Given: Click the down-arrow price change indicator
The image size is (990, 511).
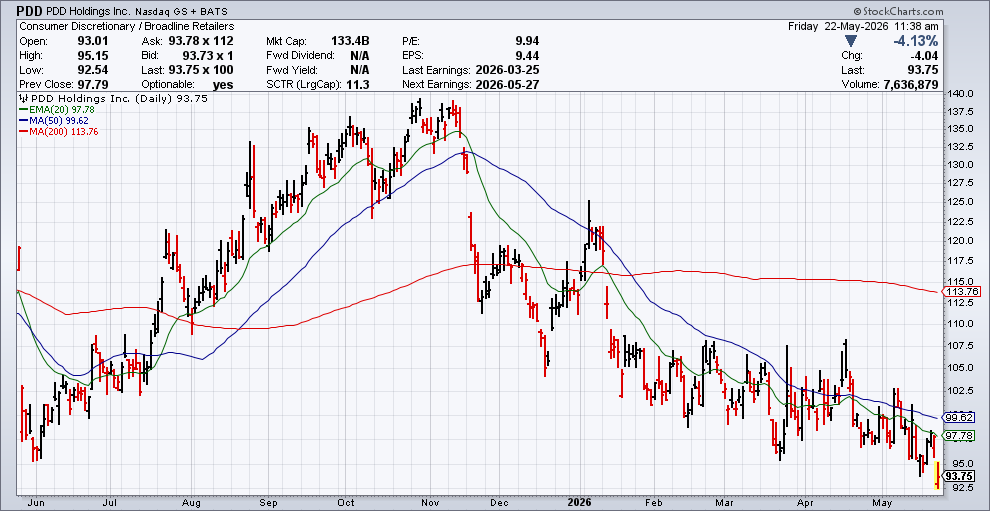Looking at the screenshot, I should [850, 40].
